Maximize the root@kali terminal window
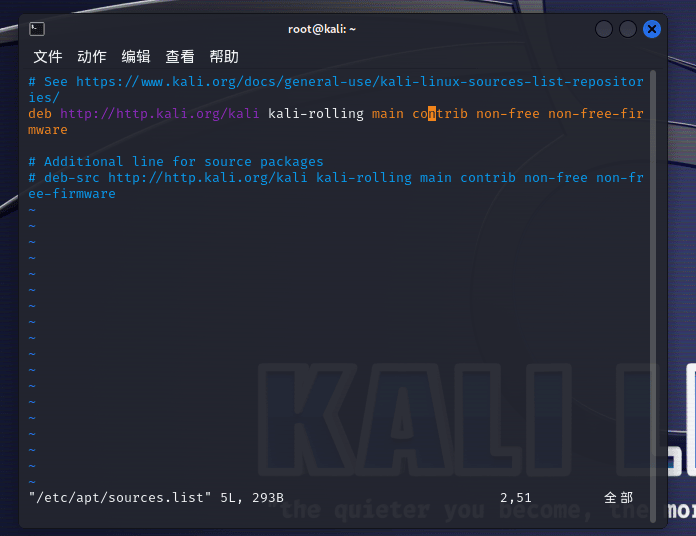This screenshot has width=696, height=536. click(628, 29)
